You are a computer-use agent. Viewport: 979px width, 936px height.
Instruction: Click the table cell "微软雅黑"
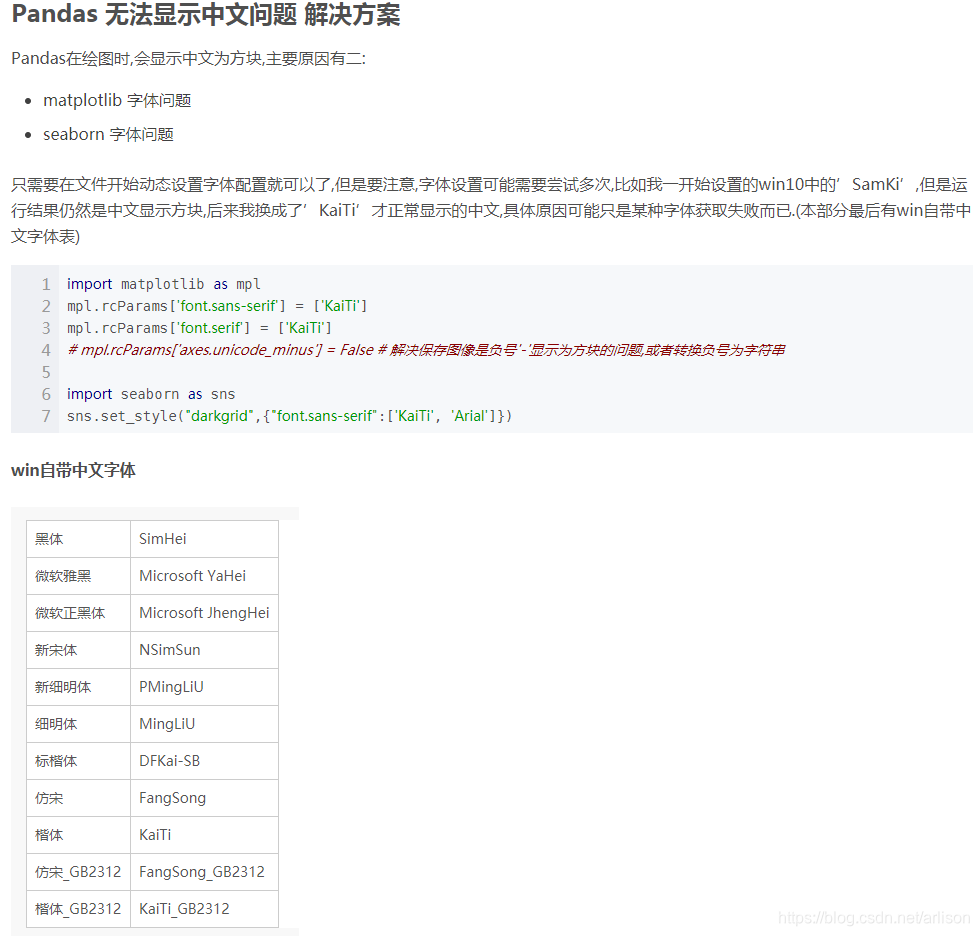pyautogui.click(x=78, y=576)
